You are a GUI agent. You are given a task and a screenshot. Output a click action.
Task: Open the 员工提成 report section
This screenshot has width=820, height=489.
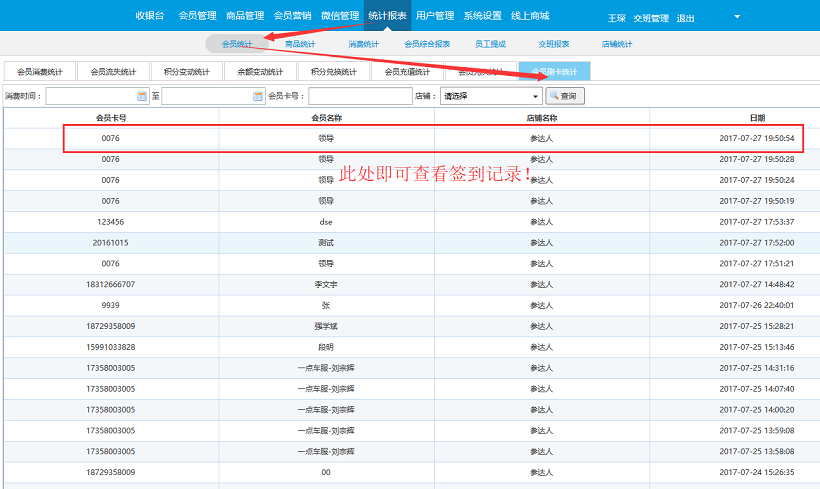490,44
